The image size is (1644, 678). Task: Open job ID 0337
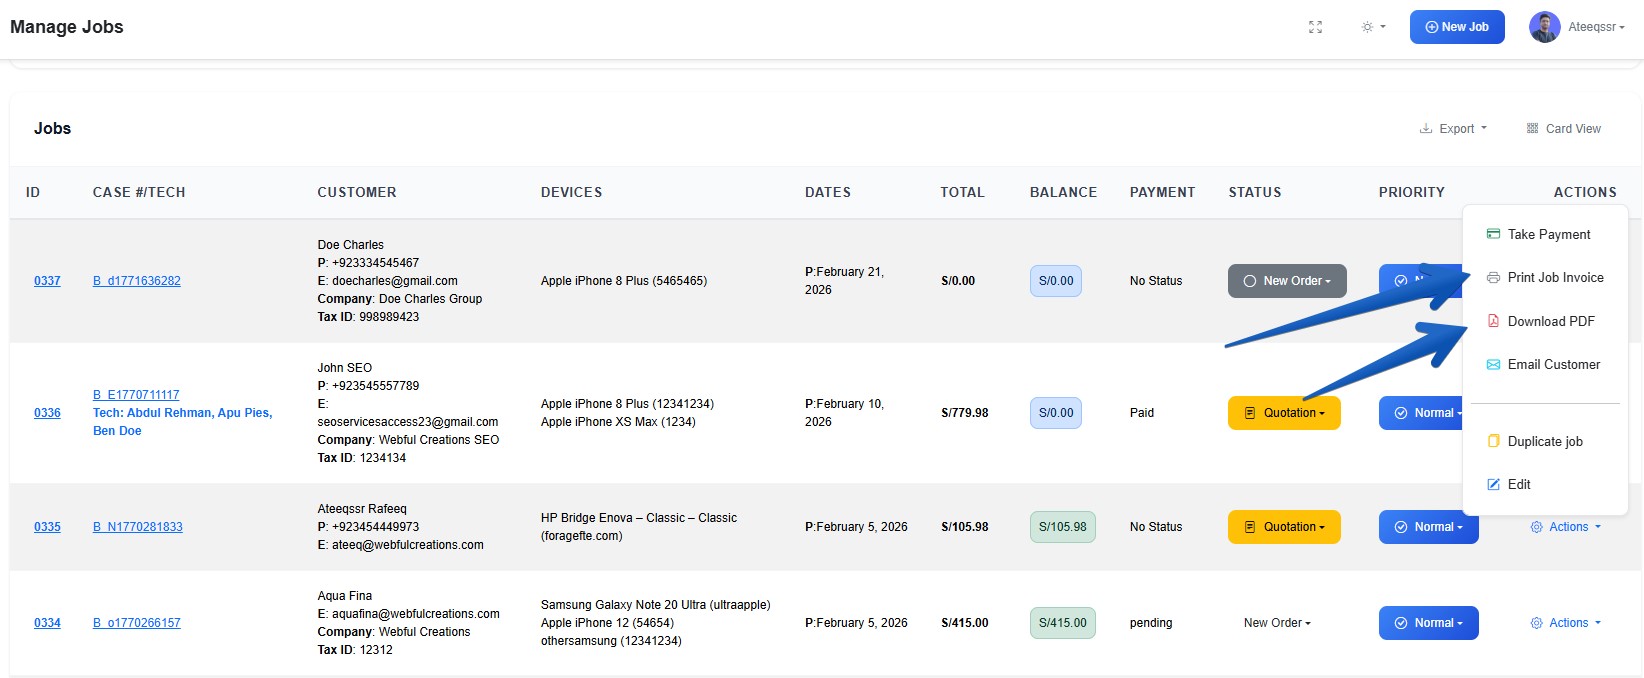pyautogui.click(x=47, y=281)
